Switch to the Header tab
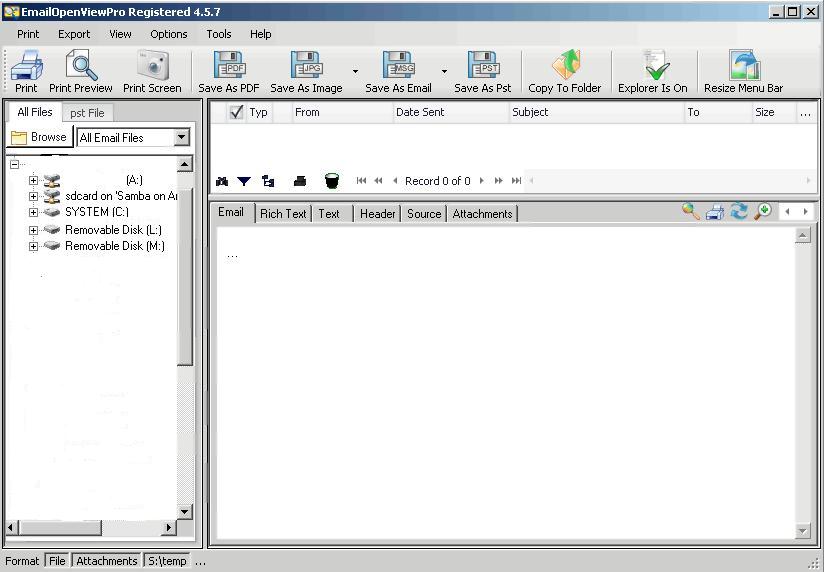The height and width of the screenshot is (572, 824). [377, 213]
